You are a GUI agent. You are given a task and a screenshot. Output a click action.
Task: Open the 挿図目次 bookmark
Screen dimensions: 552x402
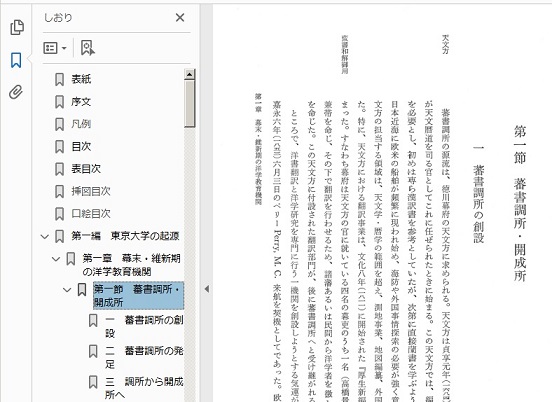point(91,191)
